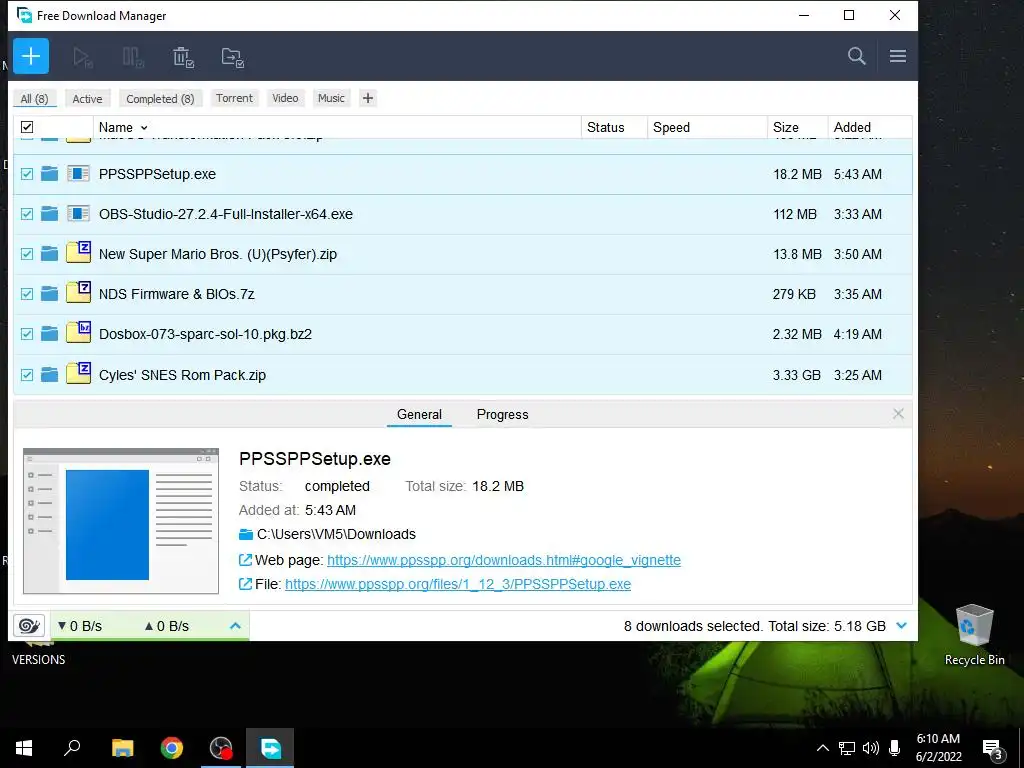Uncheck Cyles' SNES Rom Pack checkbox
1024x768 pixels.
pyautogui.click(x=27, y=374)
